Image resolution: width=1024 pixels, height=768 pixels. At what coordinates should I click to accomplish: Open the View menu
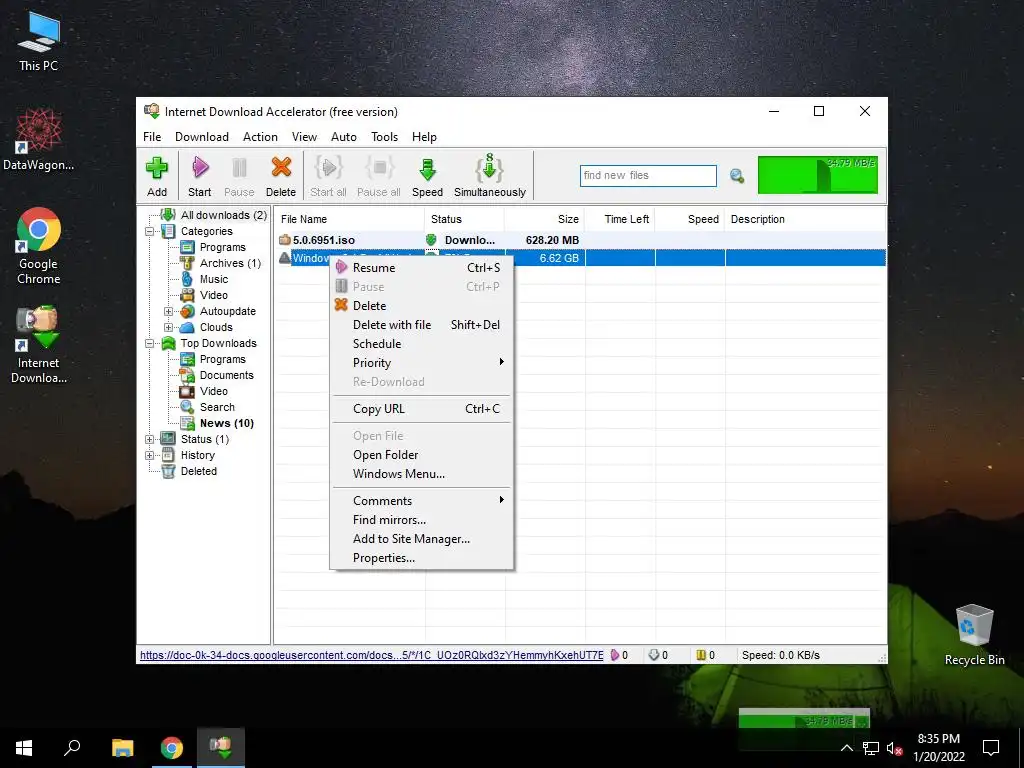tap(304, 136)
